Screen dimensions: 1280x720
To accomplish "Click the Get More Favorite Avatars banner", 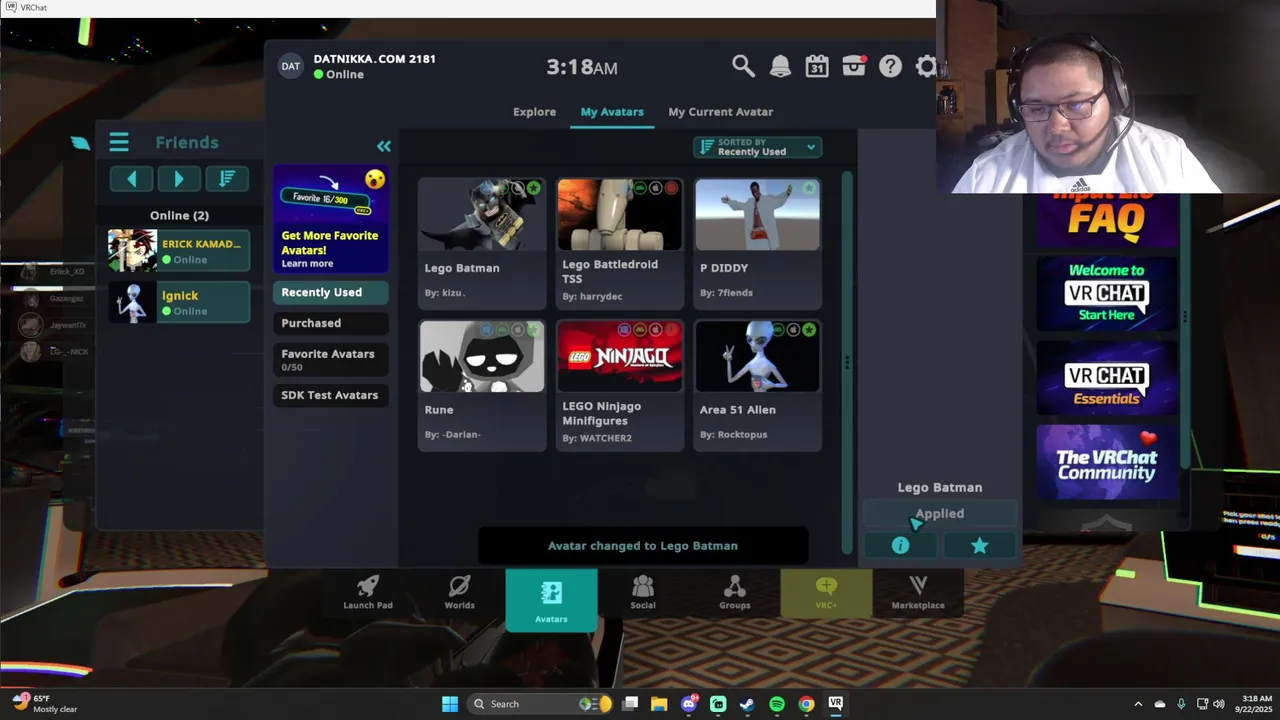I will click(x=331, y=219).
